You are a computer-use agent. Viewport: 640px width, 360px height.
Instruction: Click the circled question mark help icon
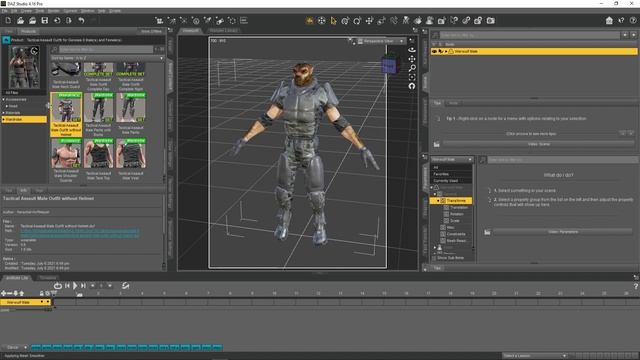(x=633, y=21)
